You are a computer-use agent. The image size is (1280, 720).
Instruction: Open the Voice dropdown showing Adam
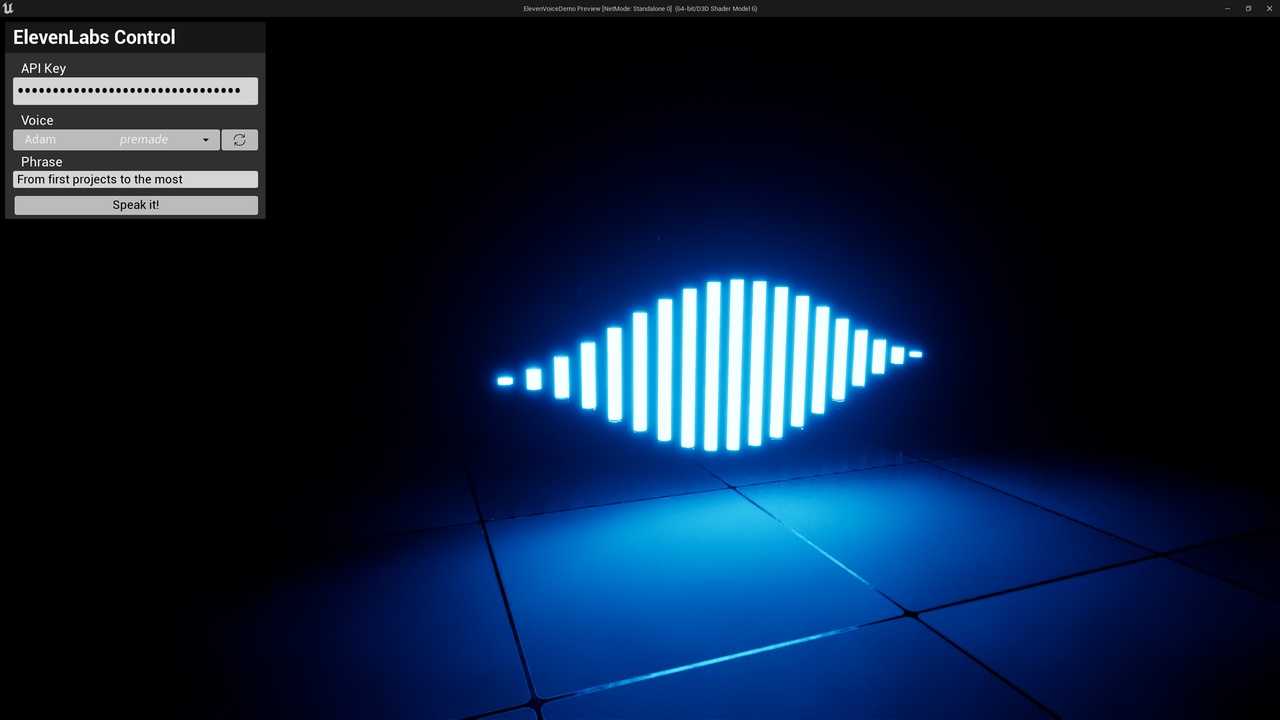[x=116, y=140]
